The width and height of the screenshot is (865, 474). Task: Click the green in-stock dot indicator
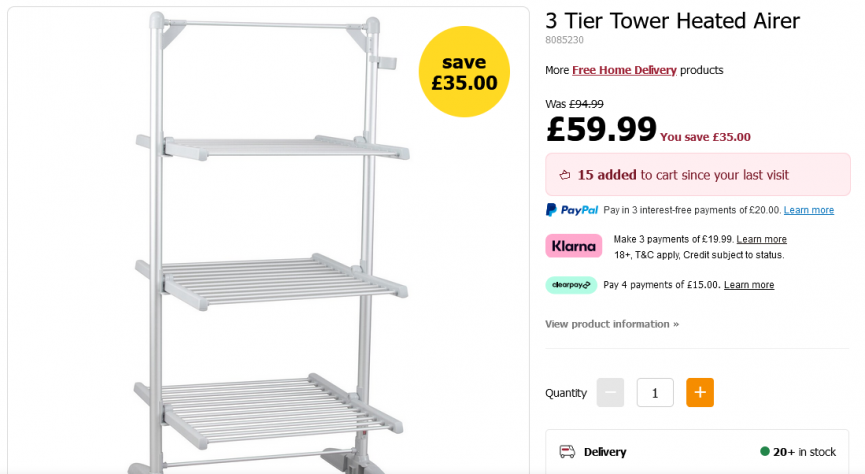[764, 452]
